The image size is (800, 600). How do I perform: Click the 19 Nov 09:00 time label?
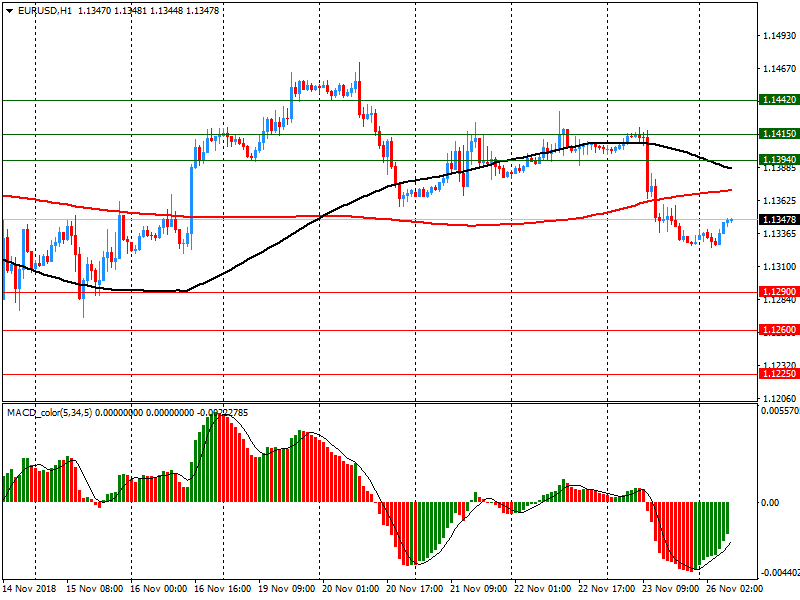click(x=288, y=589)
